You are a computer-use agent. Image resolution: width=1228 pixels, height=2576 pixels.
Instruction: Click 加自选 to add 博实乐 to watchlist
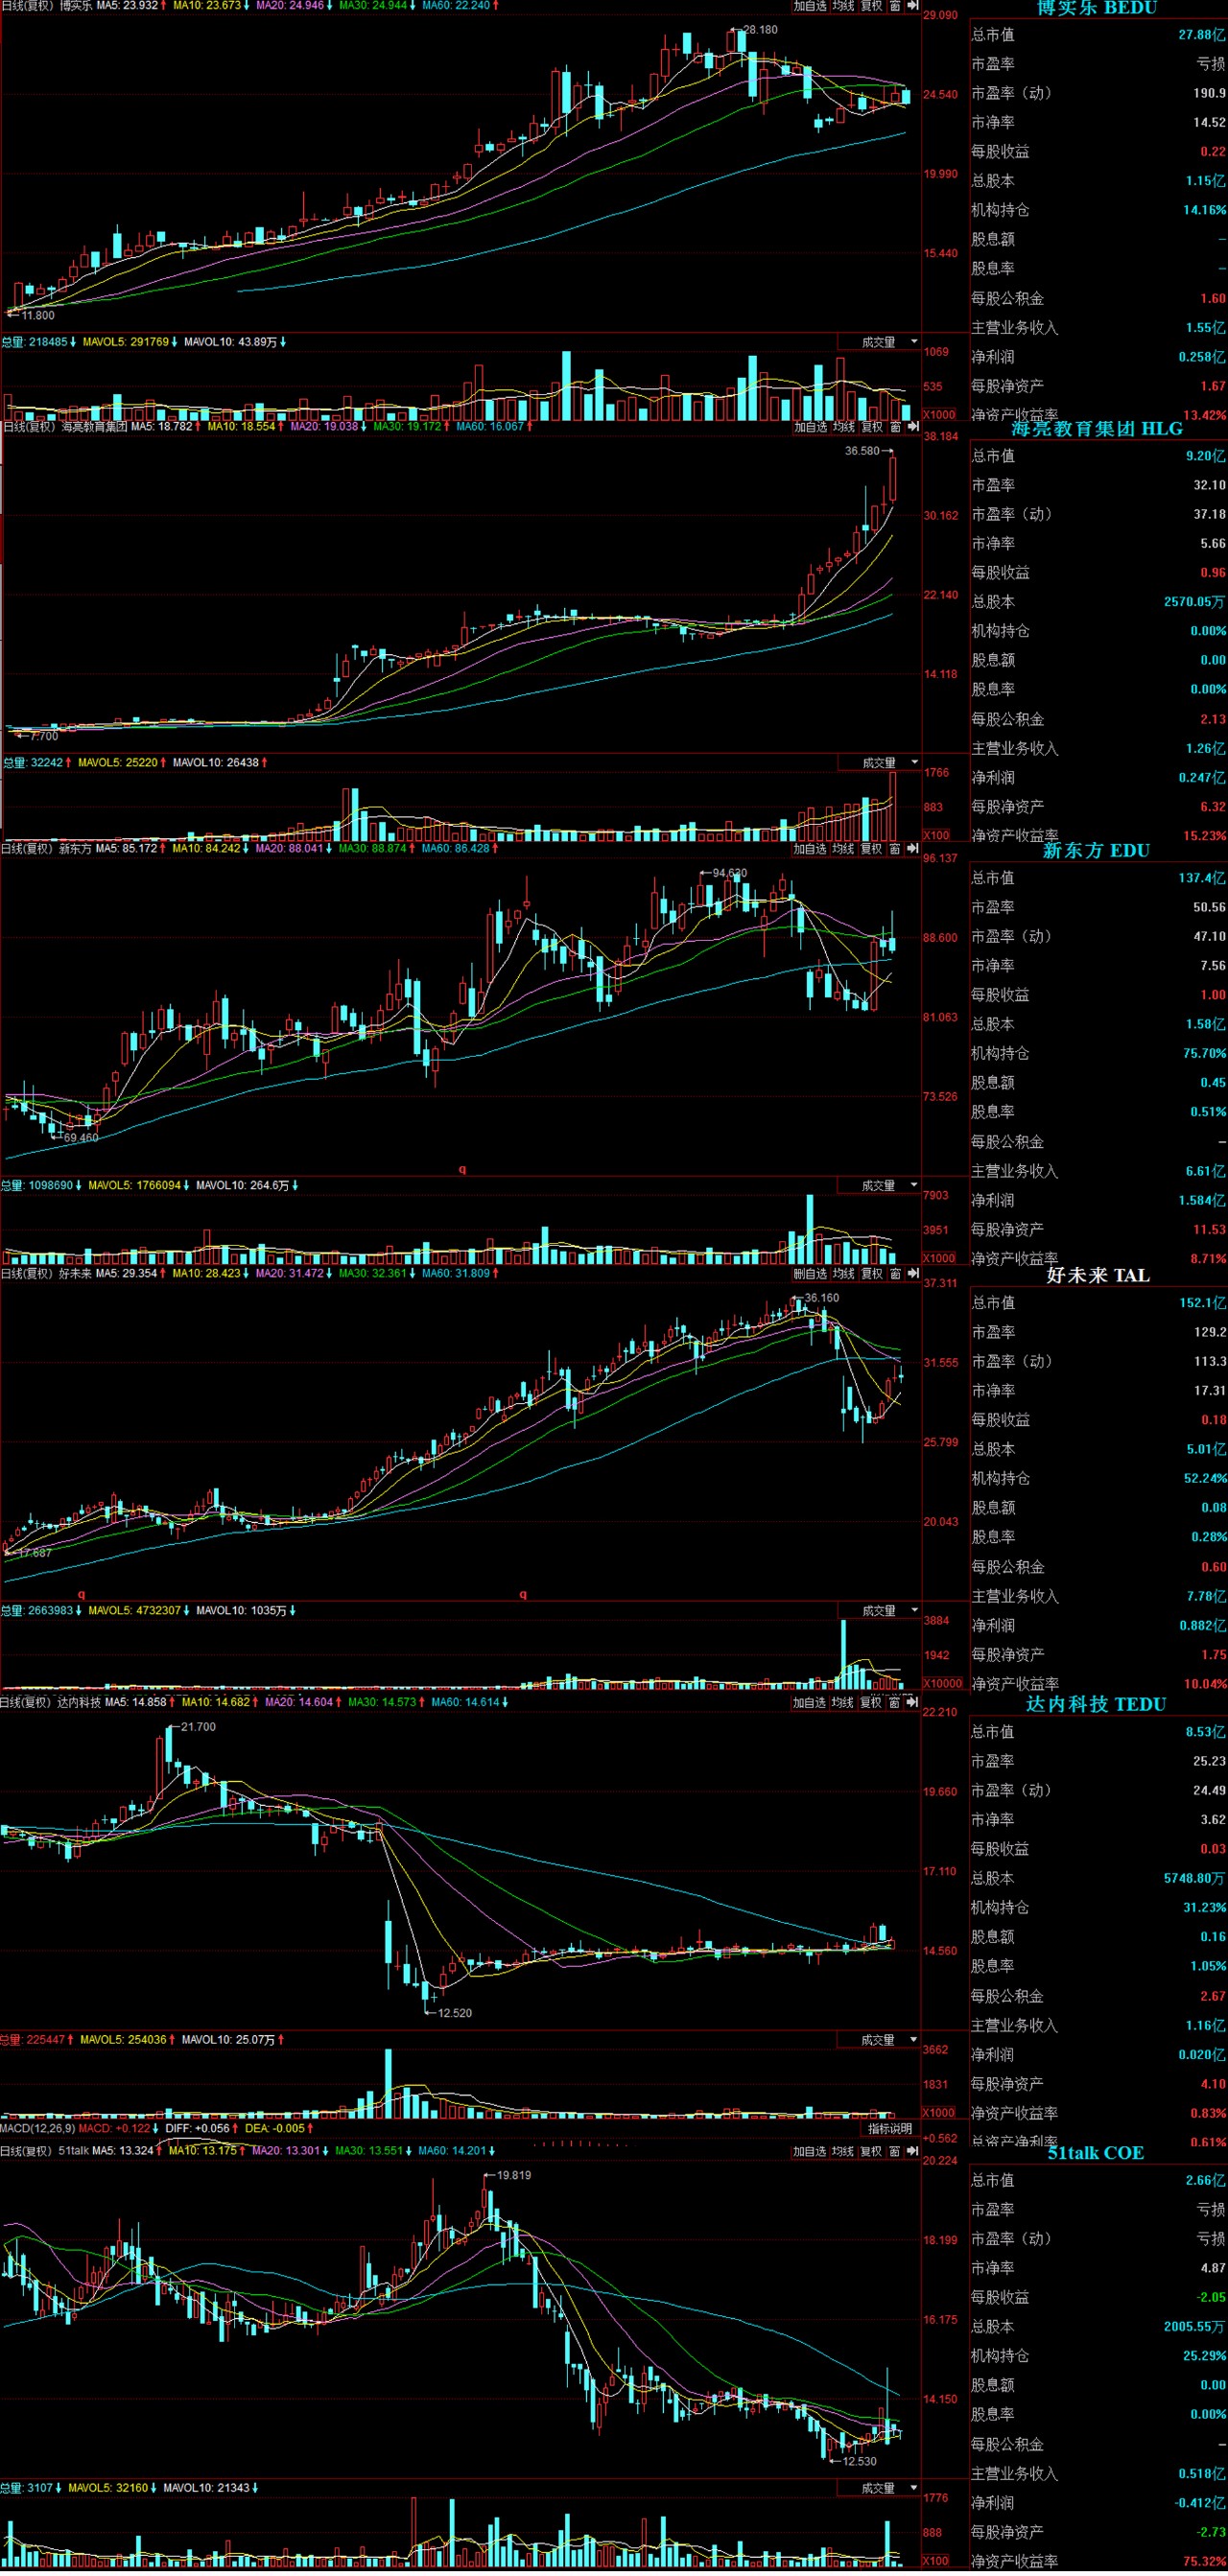[x=810, y=6]
